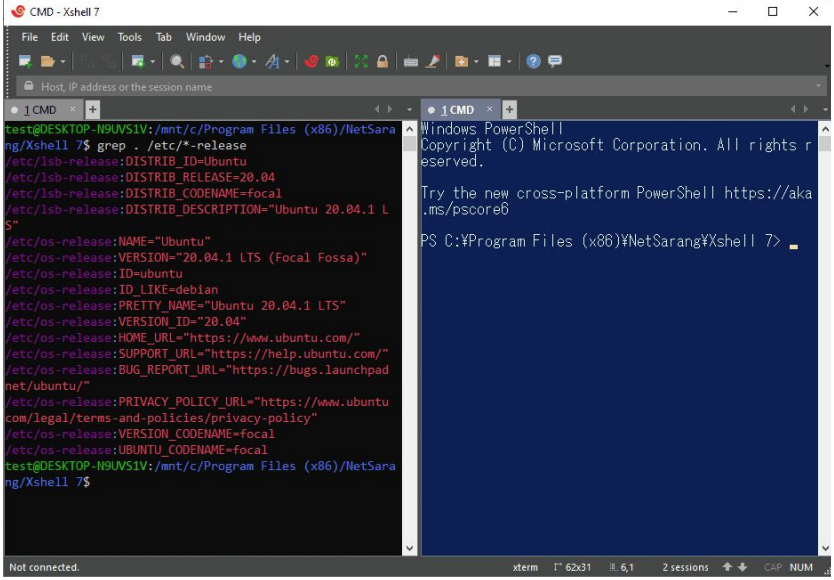Image resolution: width=834 pixels, height=580 pixels.
Task: Click the disabled Connect icon
Action: click(x=87, y=61)
